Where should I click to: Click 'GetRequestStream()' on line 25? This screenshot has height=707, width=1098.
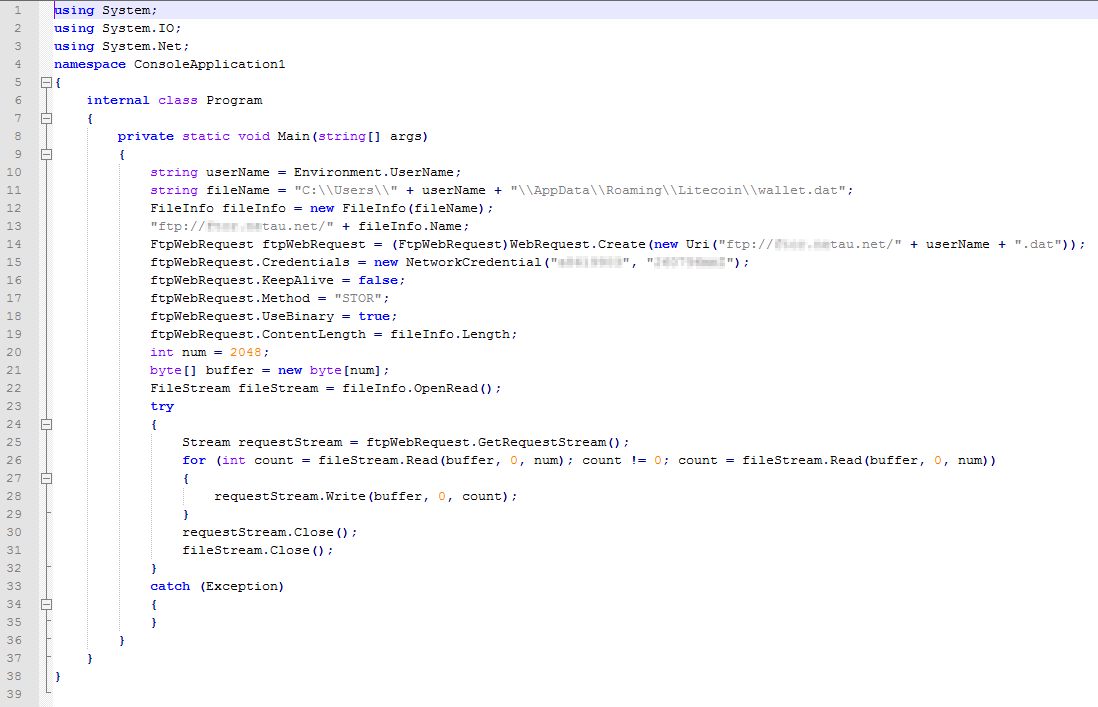[x=549, y=442]
